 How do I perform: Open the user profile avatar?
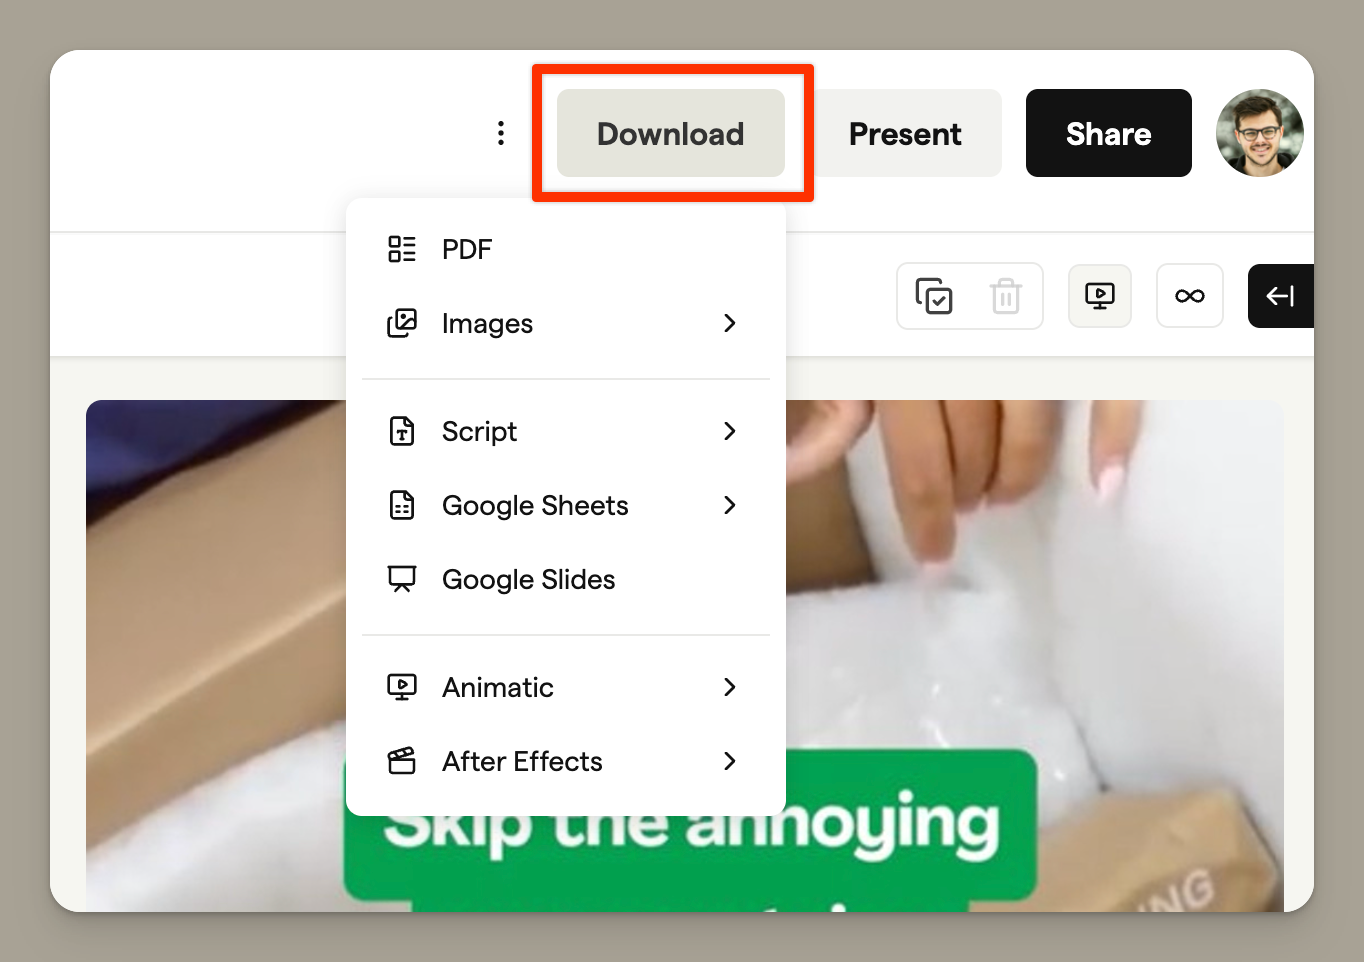[1259, 133]
